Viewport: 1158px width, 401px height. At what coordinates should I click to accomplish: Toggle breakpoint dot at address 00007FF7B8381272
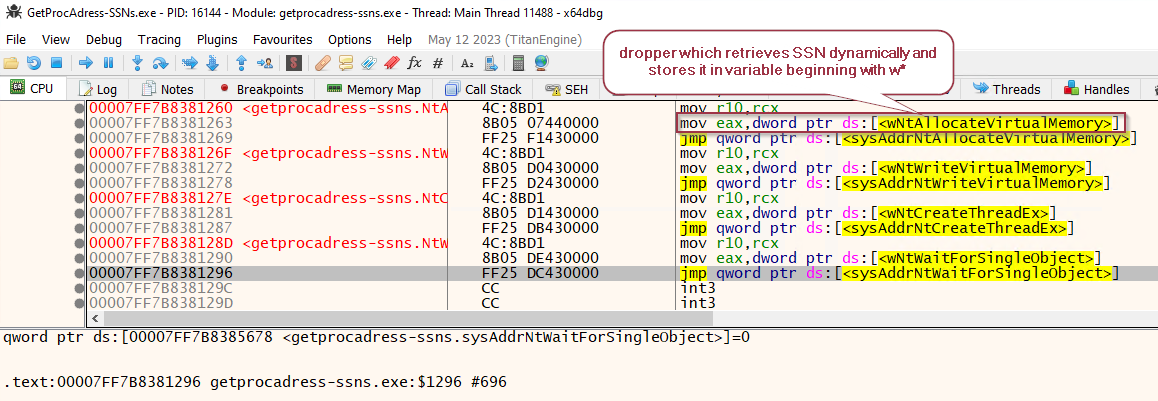79,168
